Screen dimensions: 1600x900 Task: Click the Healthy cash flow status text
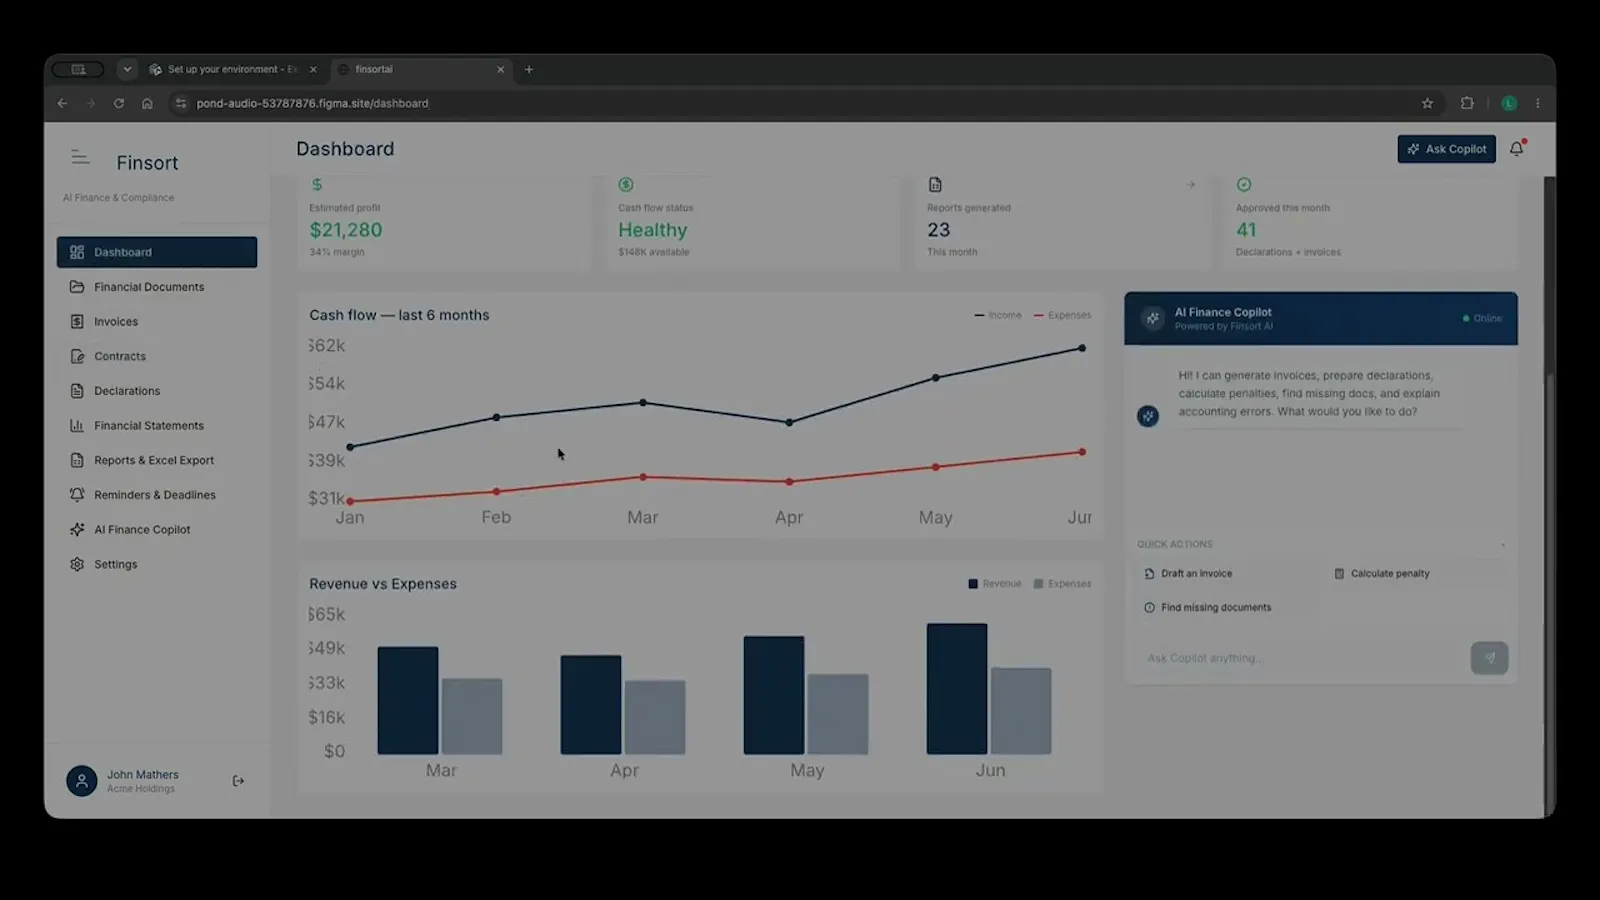(652, 230)
